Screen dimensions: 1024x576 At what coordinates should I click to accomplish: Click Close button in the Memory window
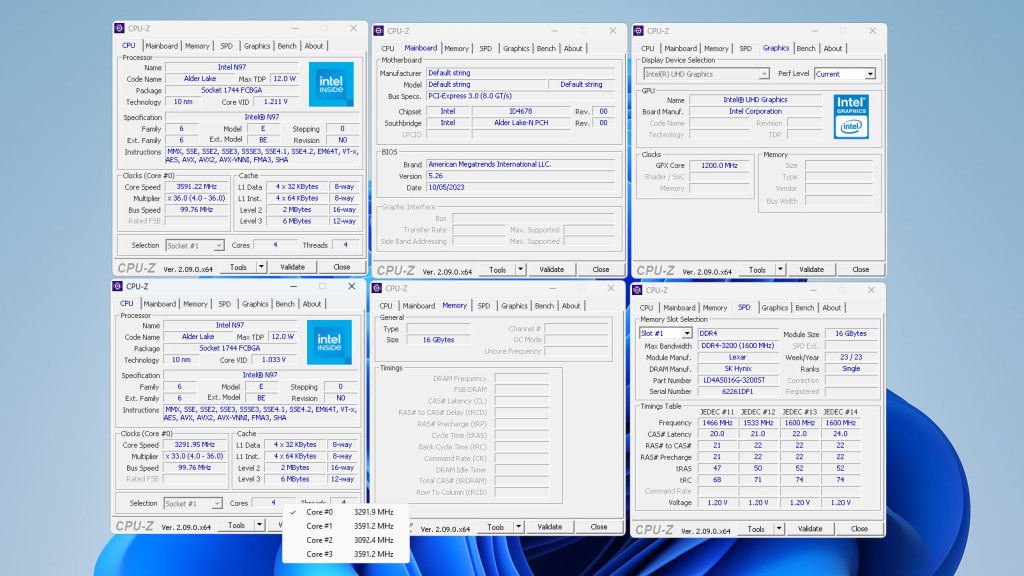[598, 526]
